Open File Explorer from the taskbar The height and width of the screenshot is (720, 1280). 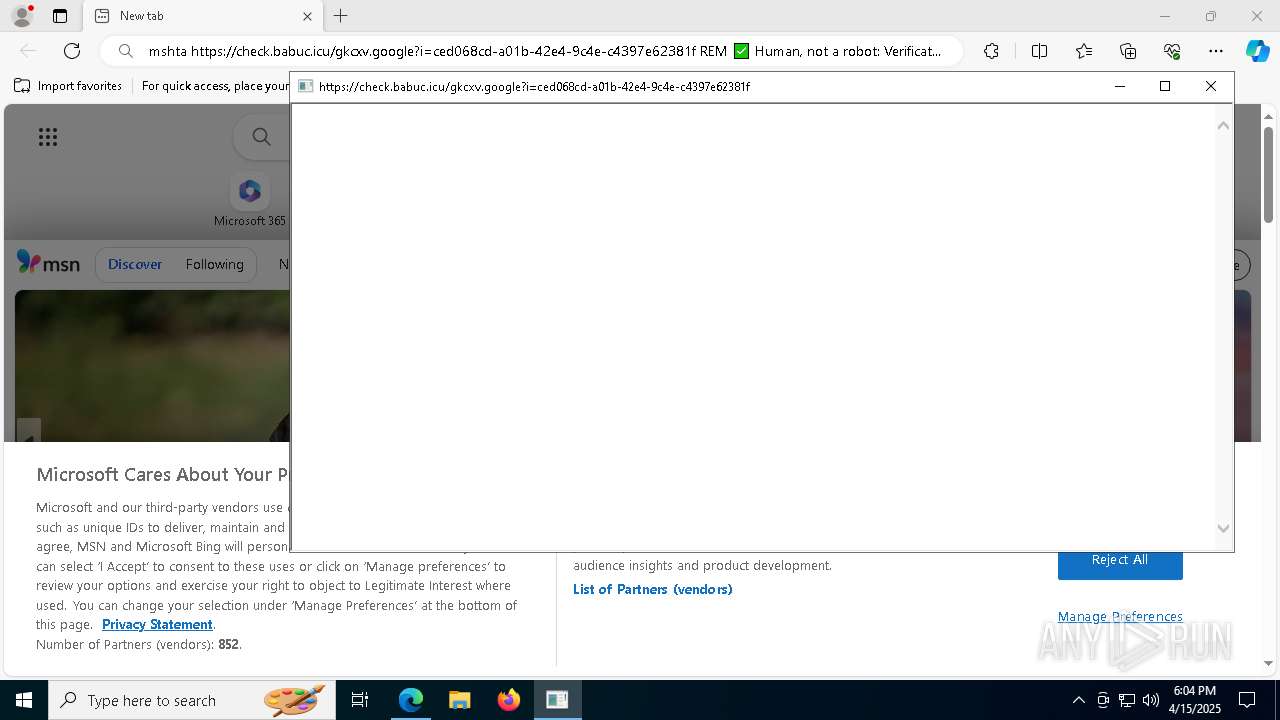point(459,700)
